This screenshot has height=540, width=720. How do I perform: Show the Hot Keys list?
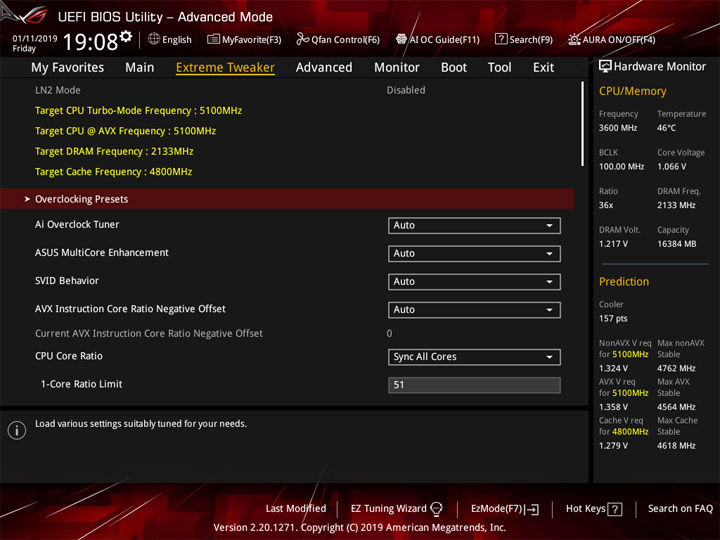[594, 509]
